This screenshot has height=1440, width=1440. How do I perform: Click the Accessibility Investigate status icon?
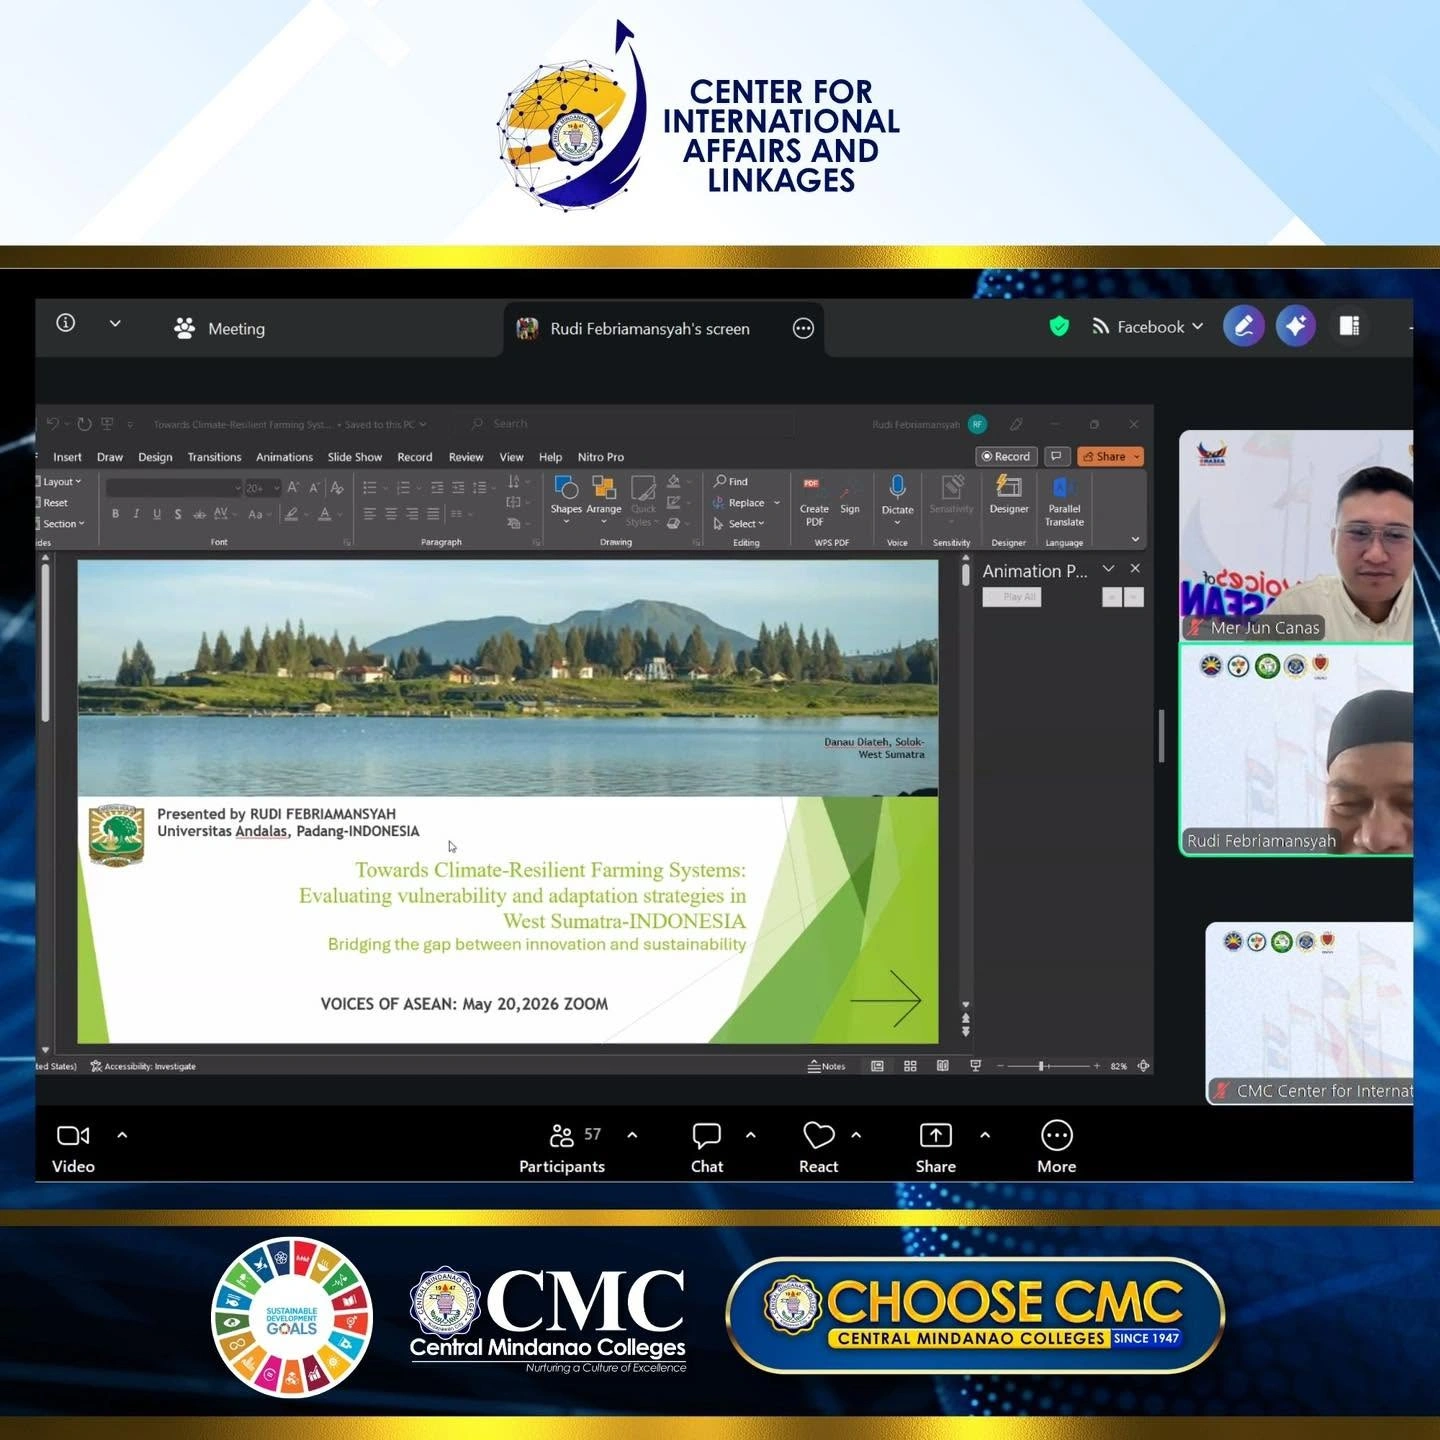point(143,1066)
